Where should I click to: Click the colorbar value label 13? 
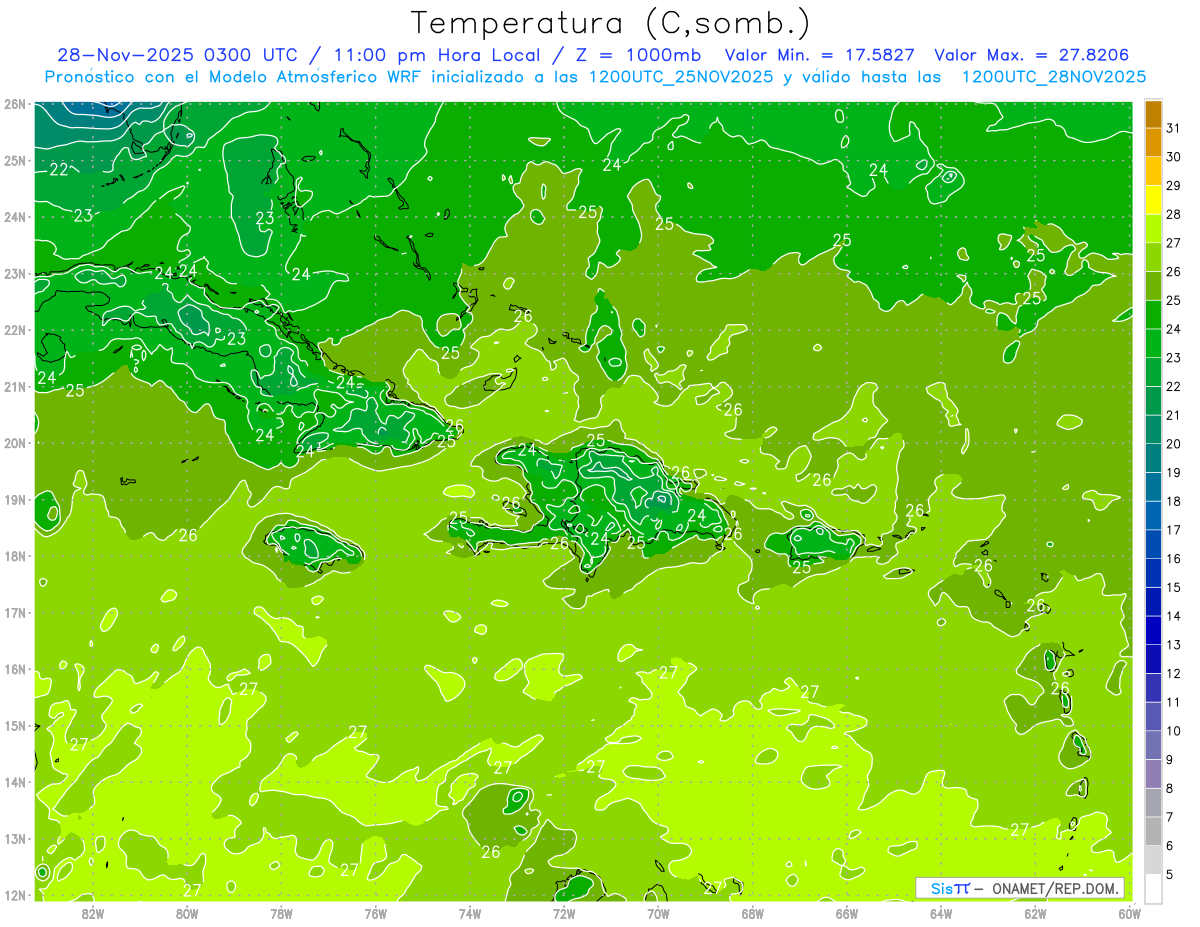point(1174,645)
